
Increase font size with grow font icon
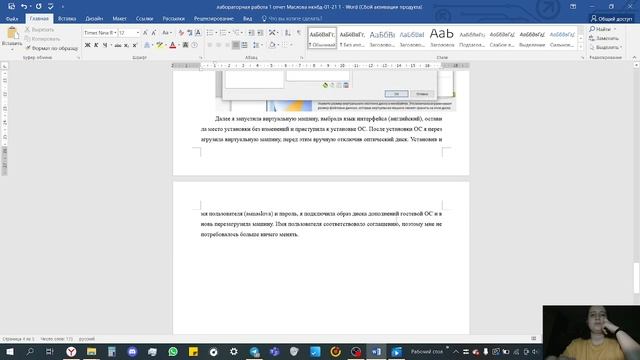145,33
